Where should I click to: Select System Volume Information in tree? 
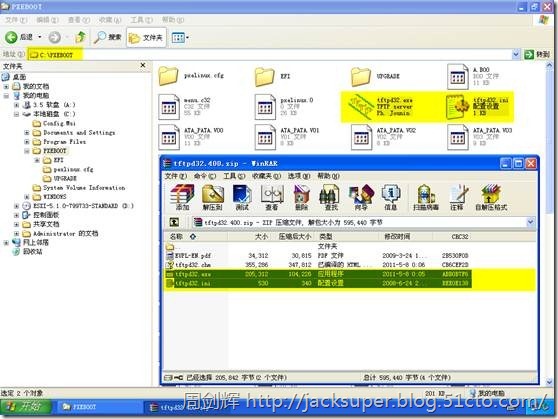coord(79,188)
